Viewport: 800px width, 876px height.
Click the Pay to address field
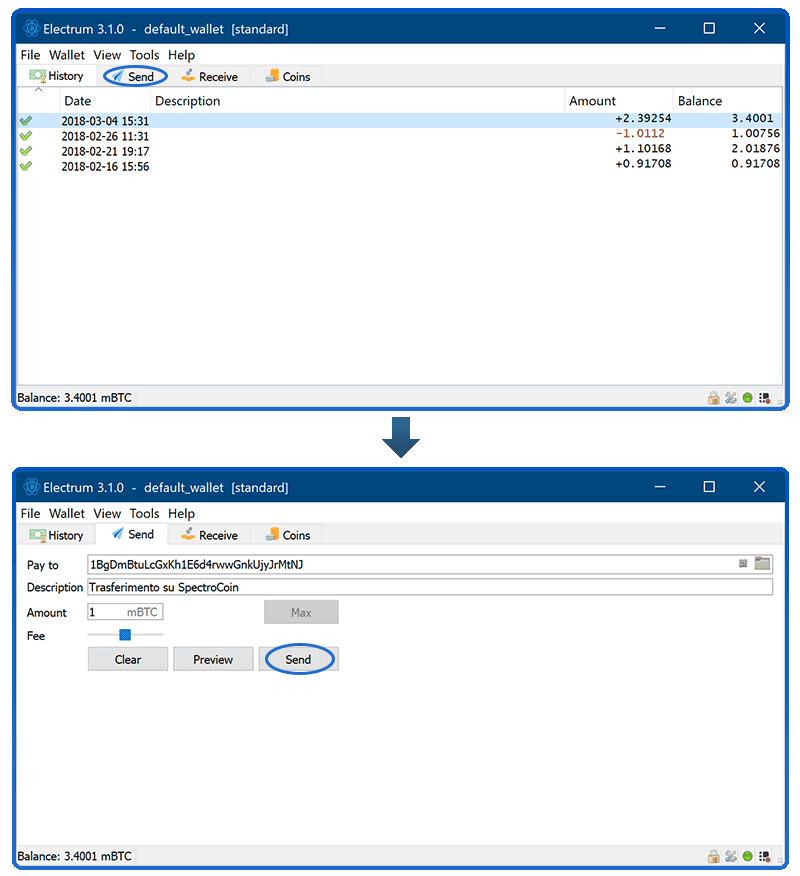(430, 564)
